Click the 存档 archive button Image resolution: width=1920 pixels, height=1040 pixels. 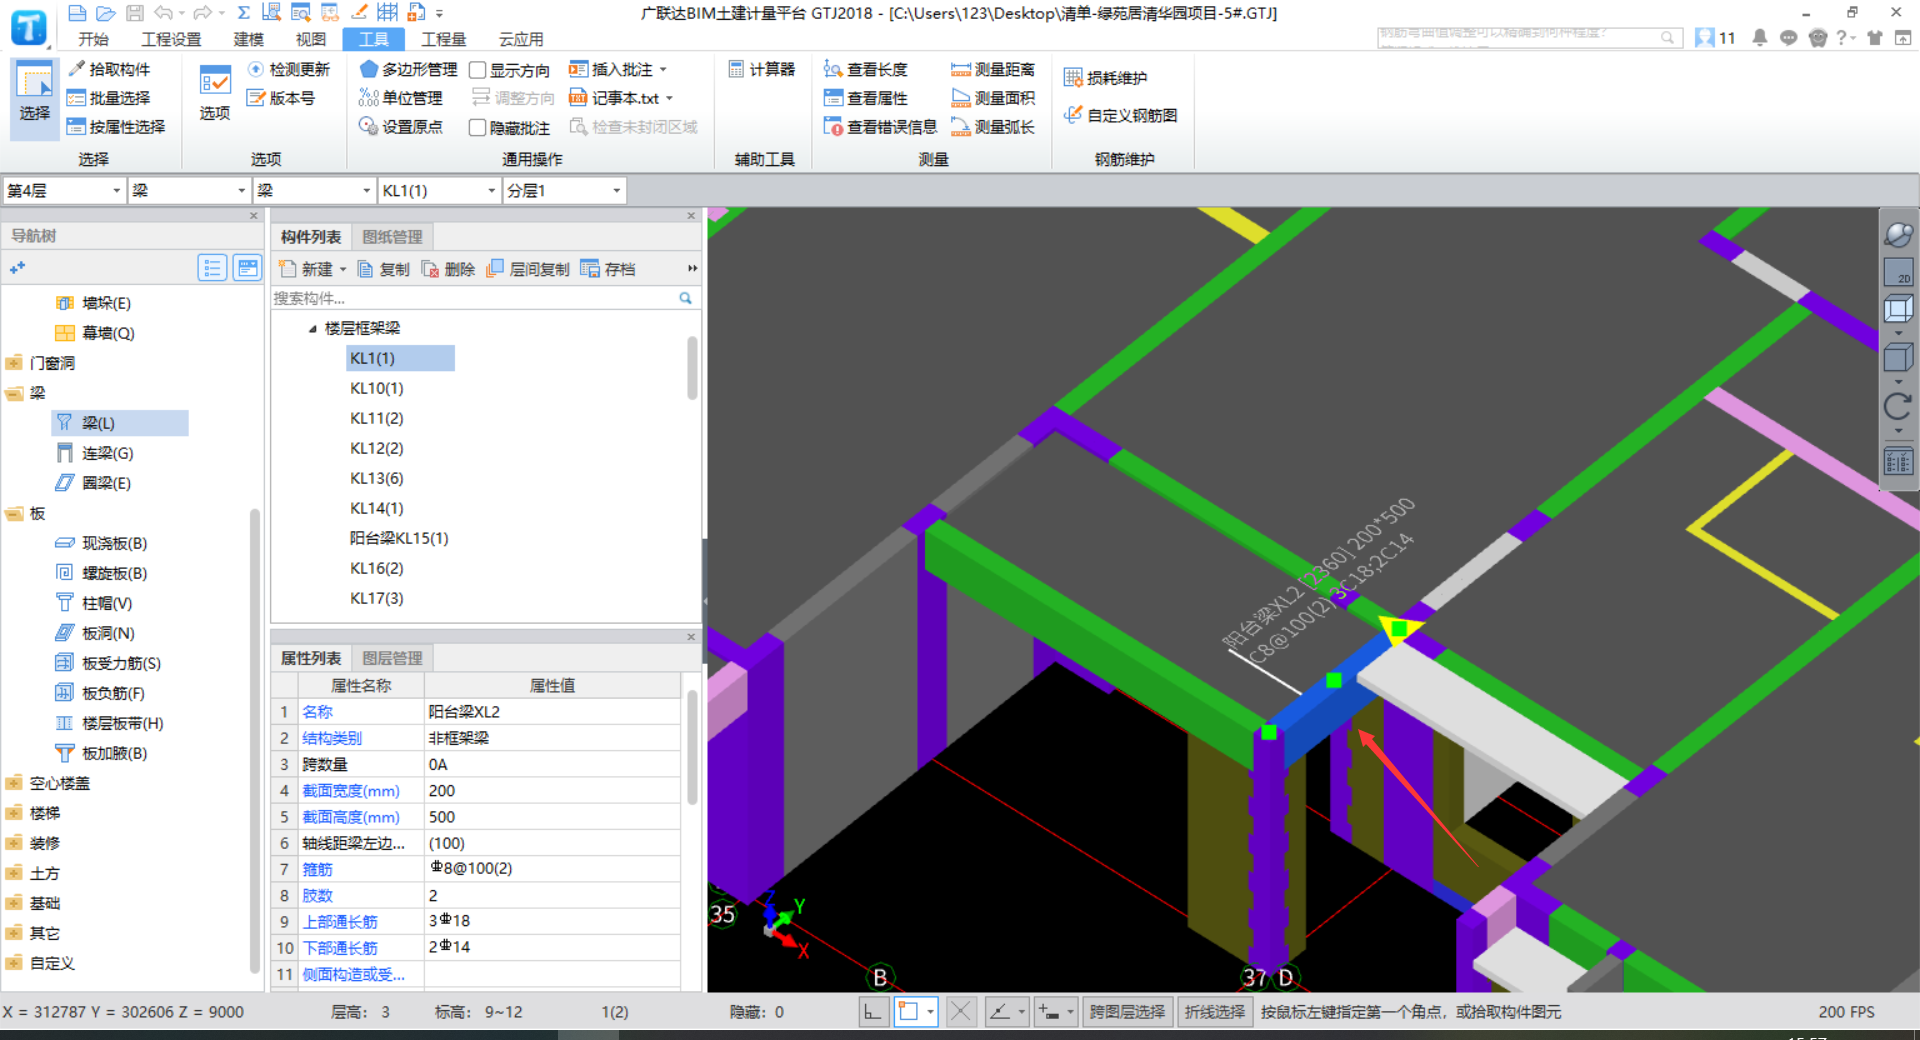click(x=608, y=269)
